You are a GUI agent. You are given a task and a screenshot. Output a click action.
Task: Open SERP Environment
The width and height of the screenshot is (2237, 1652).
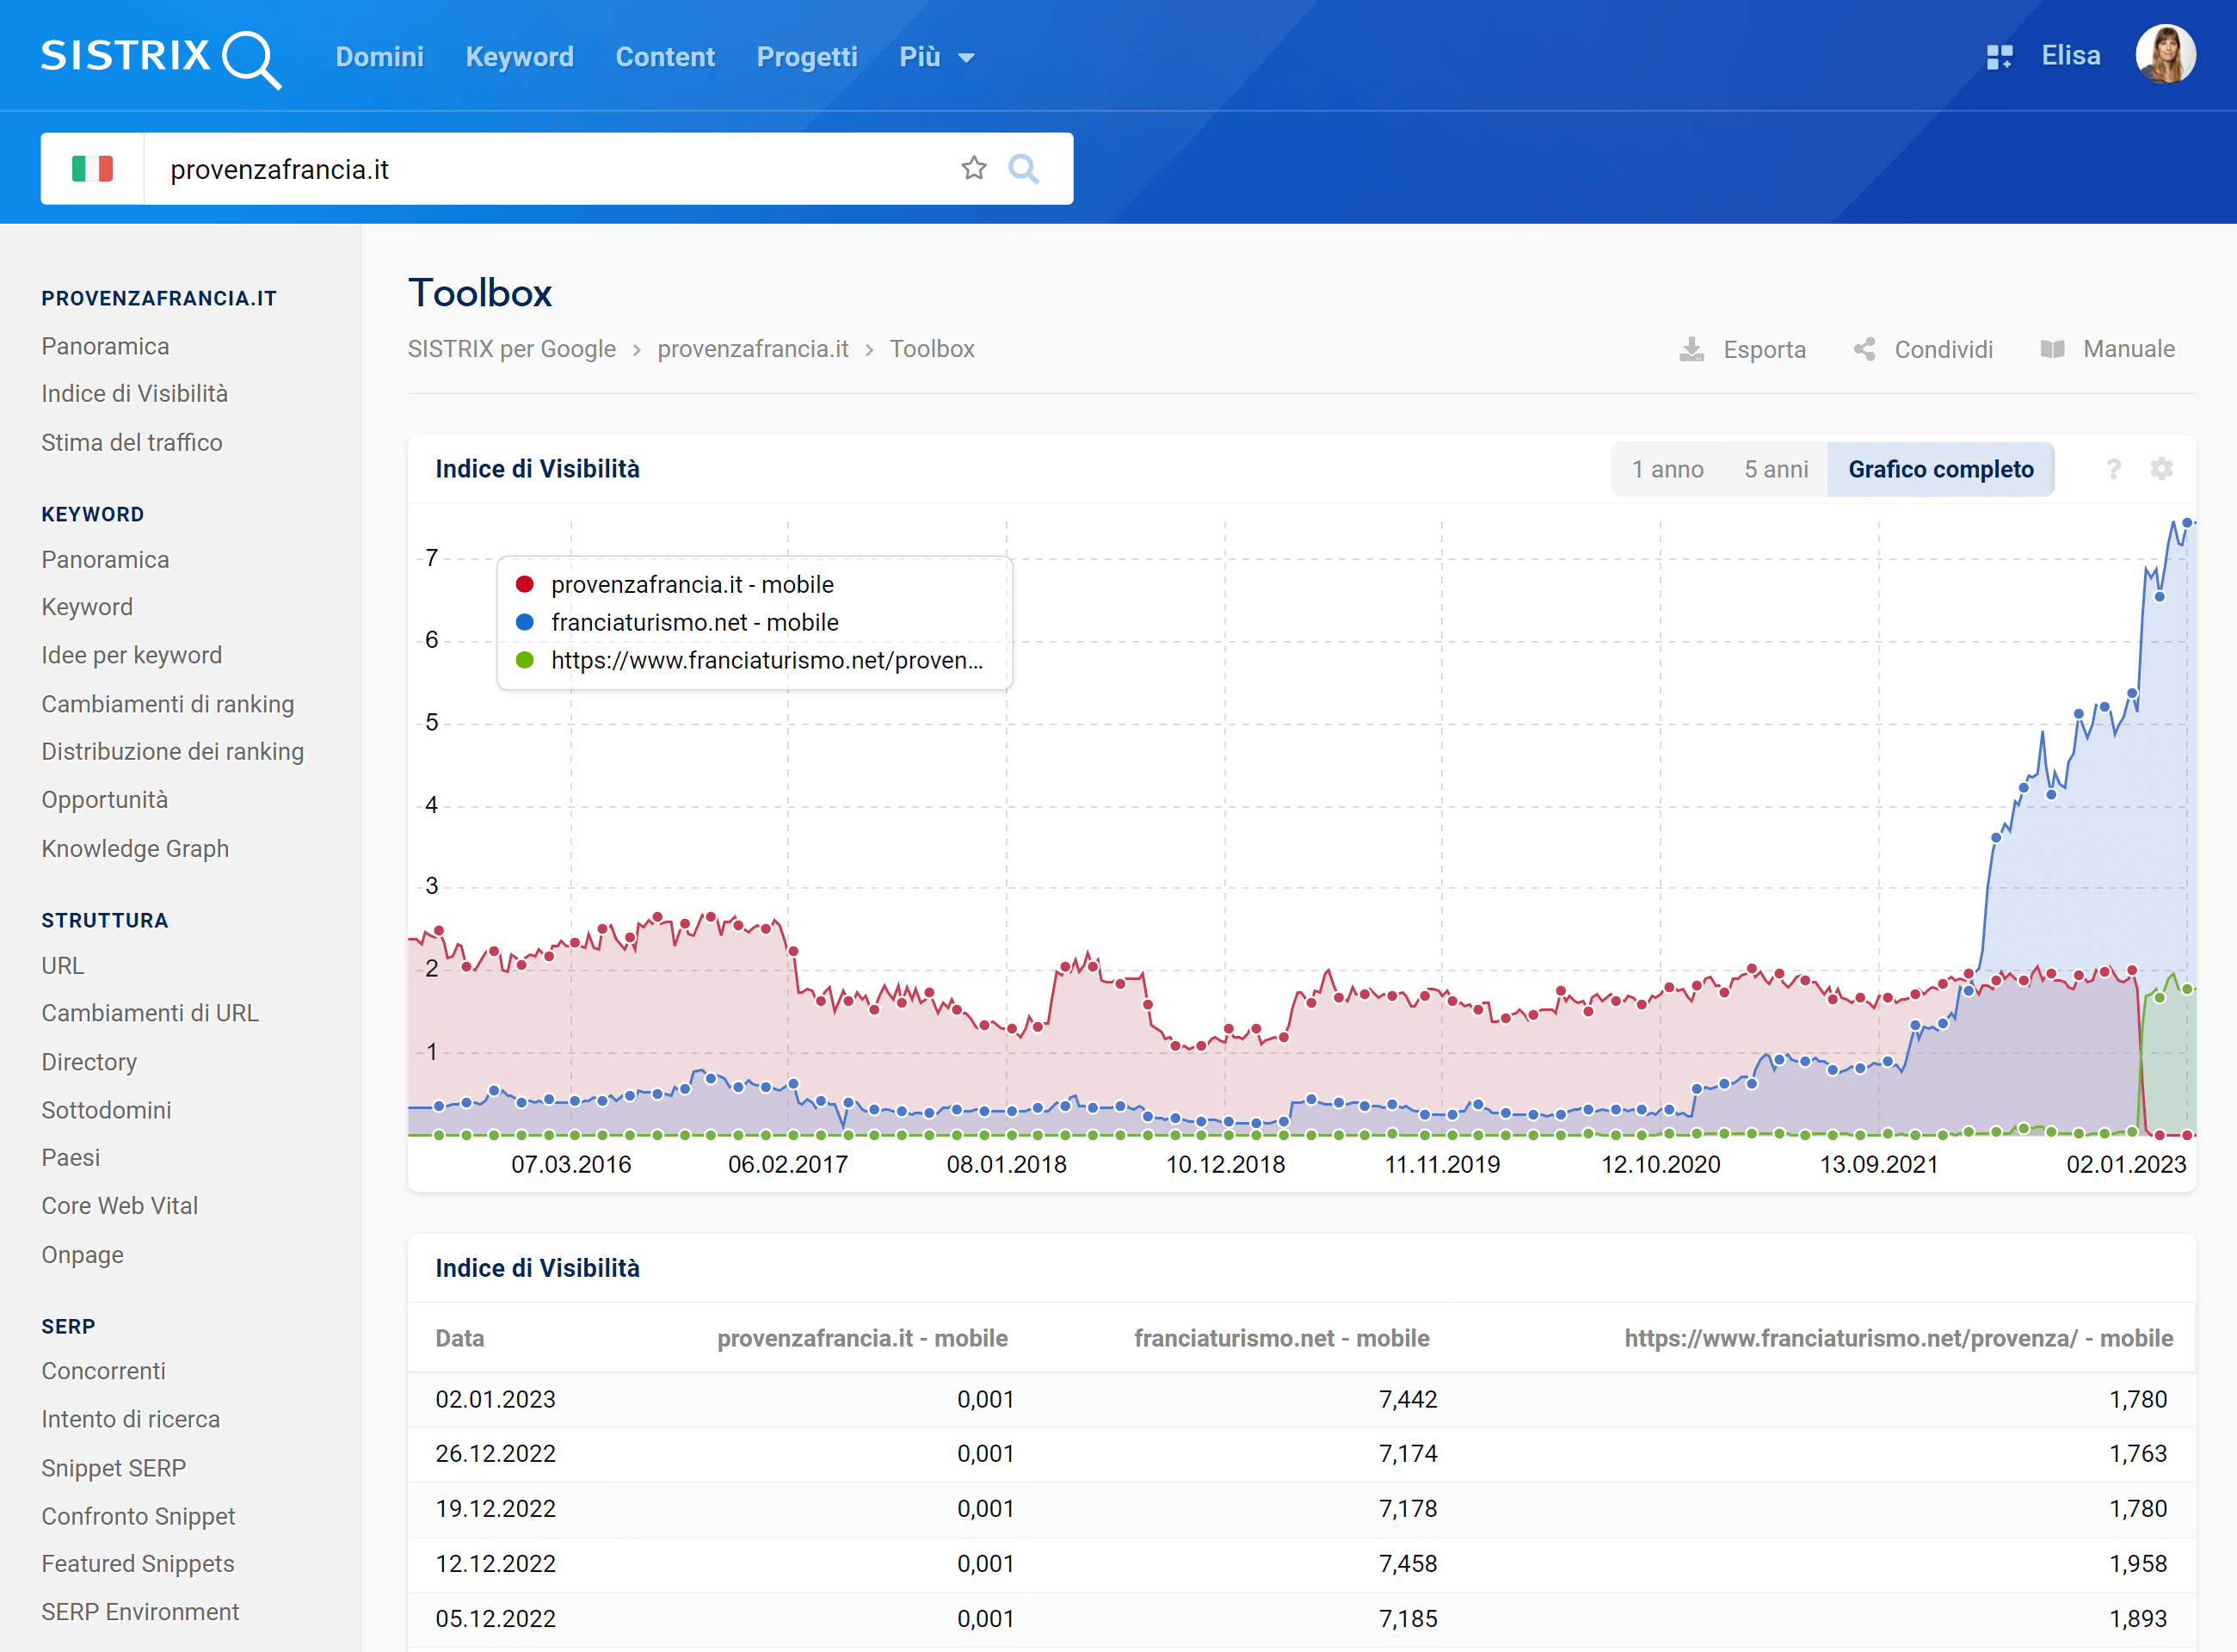coord(140,1612)
